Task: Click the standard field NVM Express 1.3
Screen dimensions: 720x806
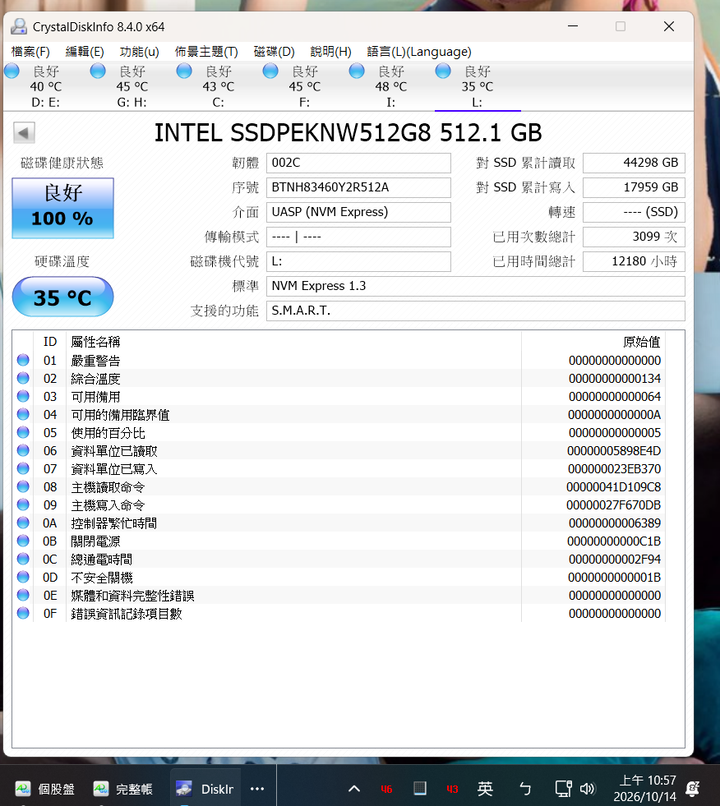Action: pos(475,286)
